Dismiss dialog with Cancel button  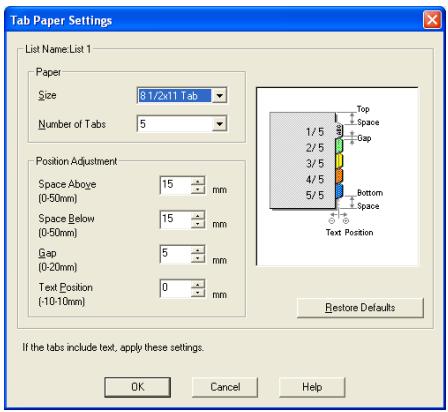[225, 387]
